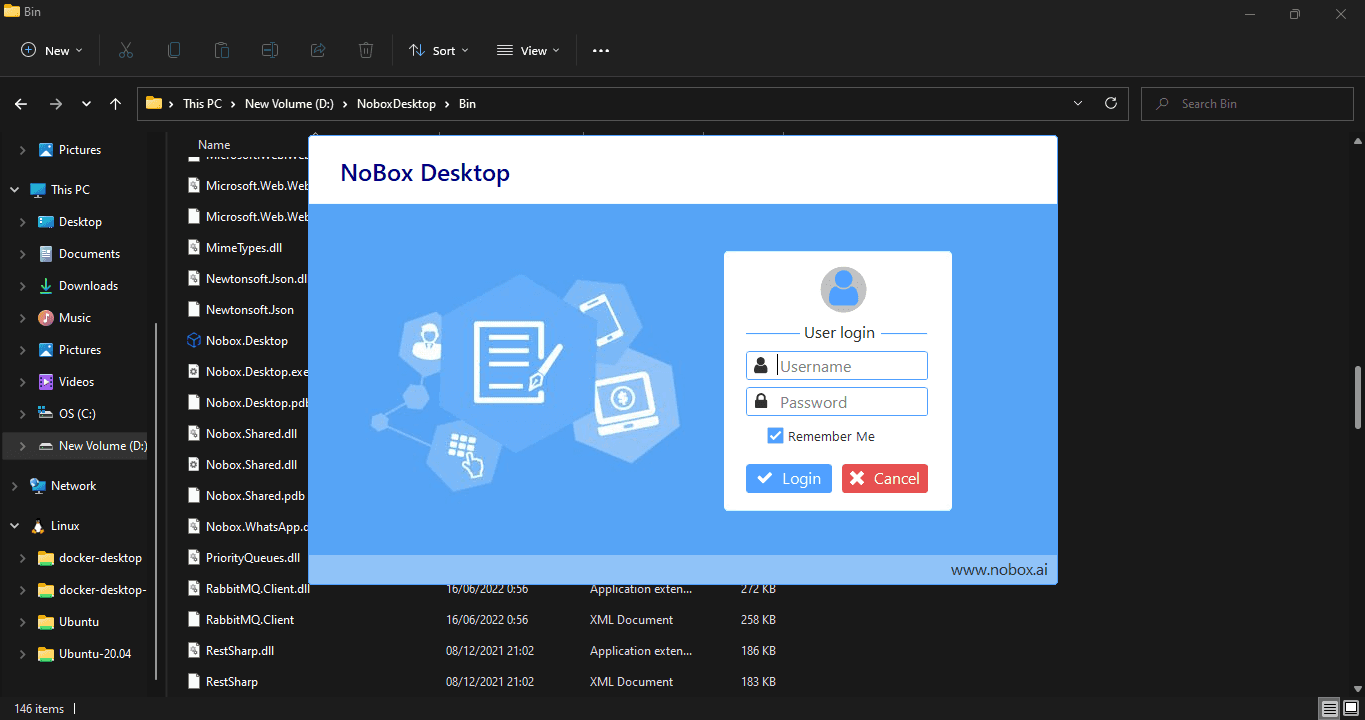Open the View dropdown
Screen dimensions: 1365x720
click(527, 50)
